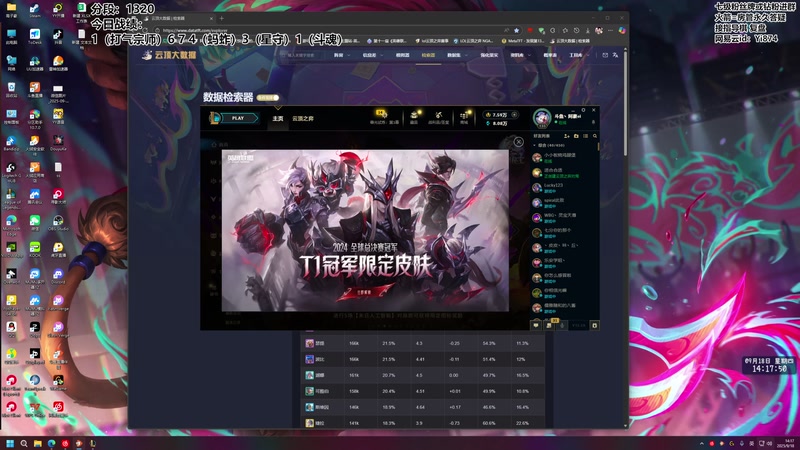This screenshot has height=450, width=800.
Task: Open Windows Start menu
Action: tap(10, 443)
